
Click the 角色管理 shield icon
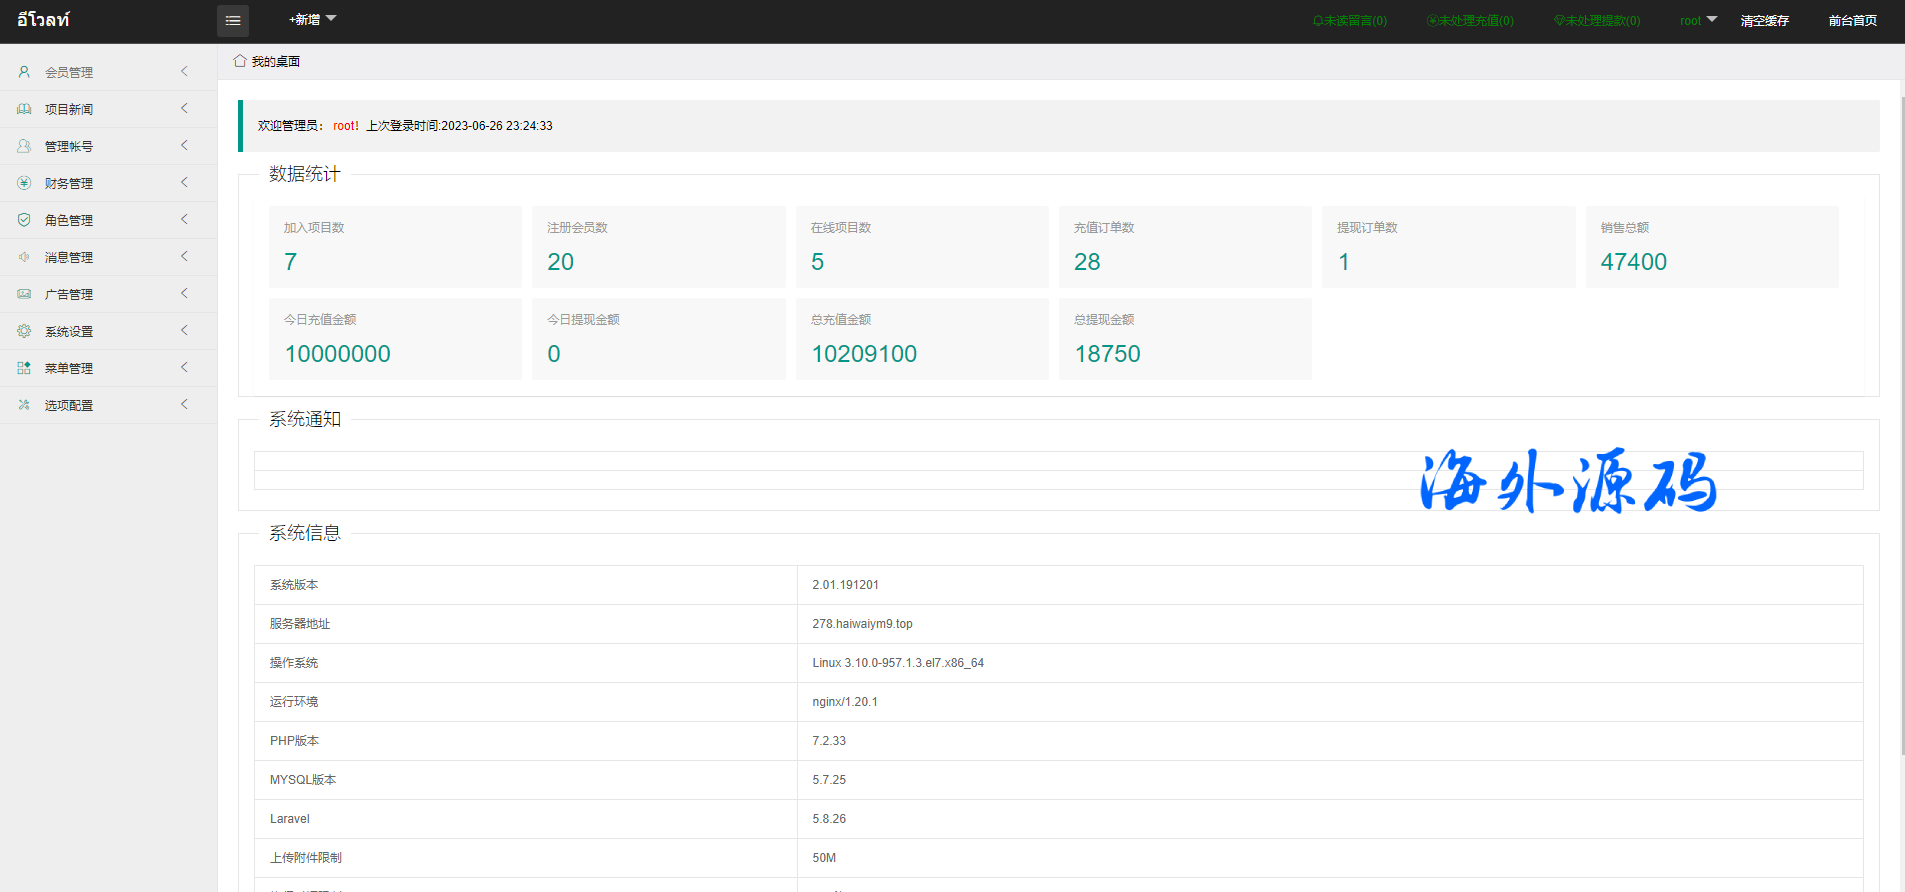pyautogui.click(x=24, y=220)
